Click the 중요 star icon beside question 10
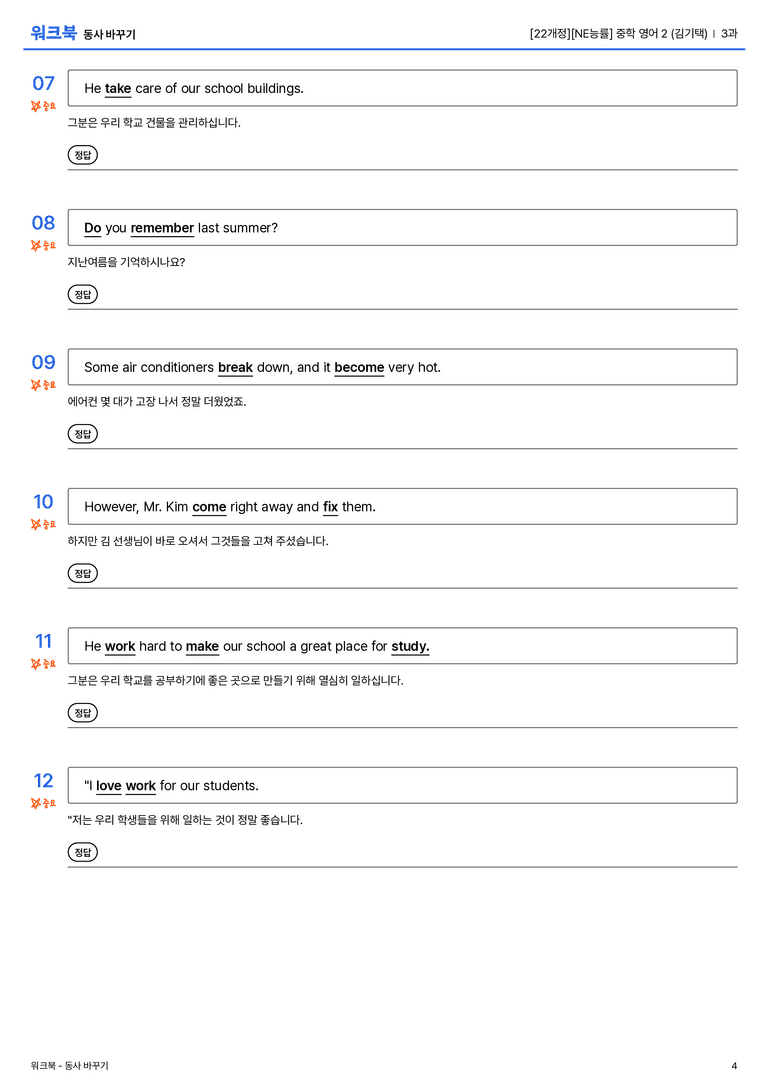 click(36, 524)
